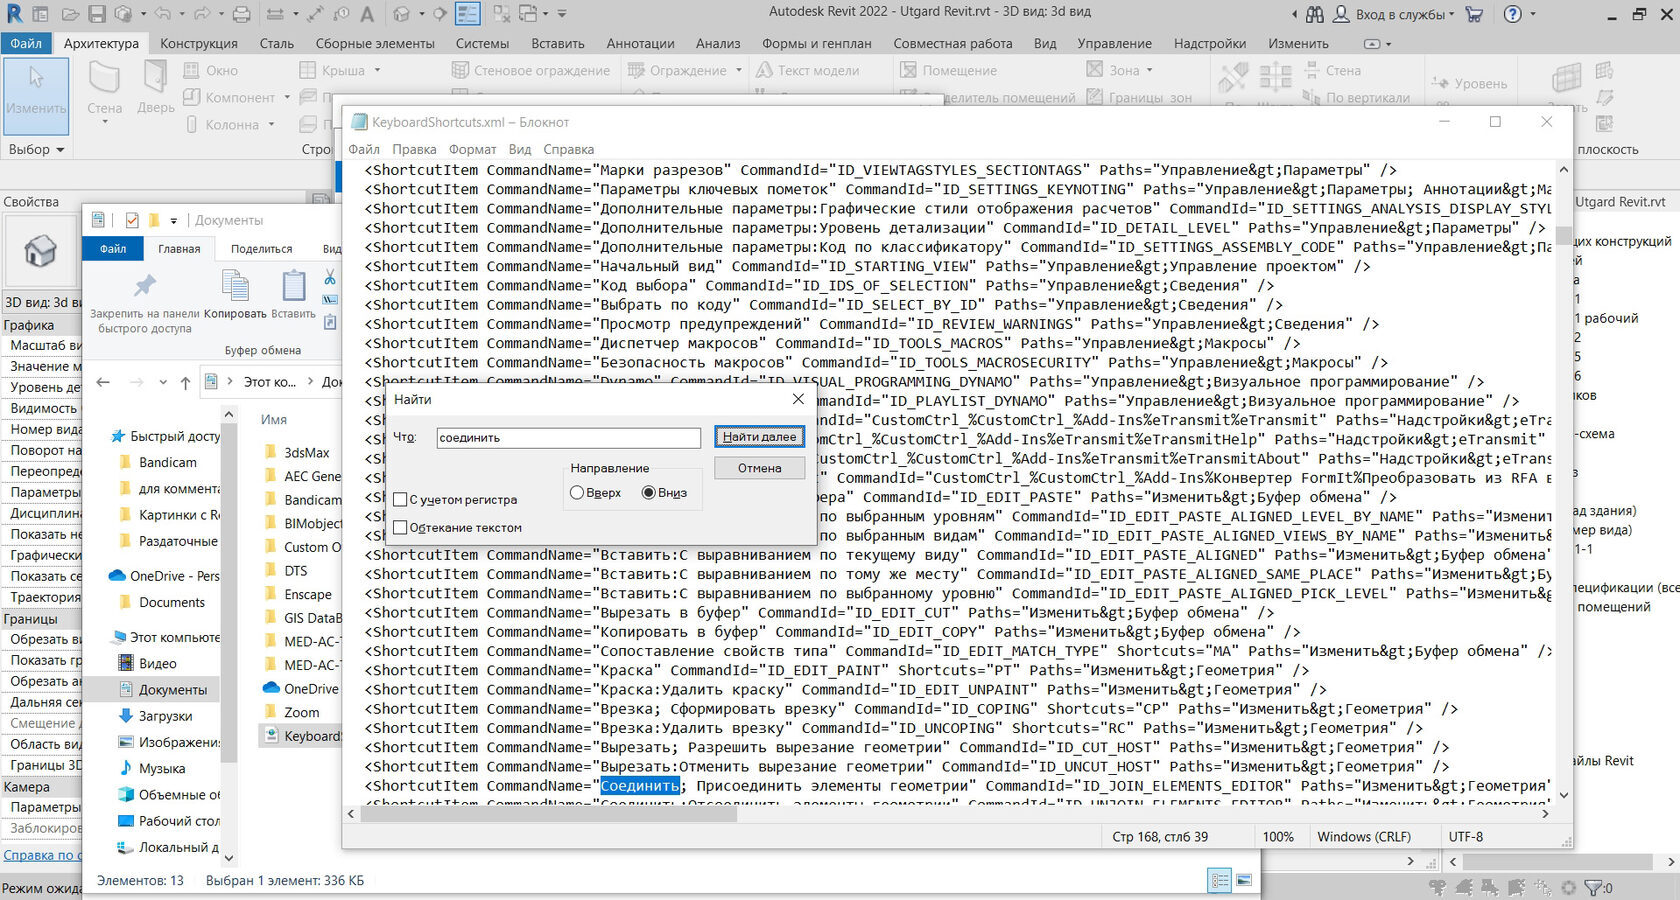
Task: Click the default 3D view house icon
Action: pyautogui.click(x=401, y=14)
